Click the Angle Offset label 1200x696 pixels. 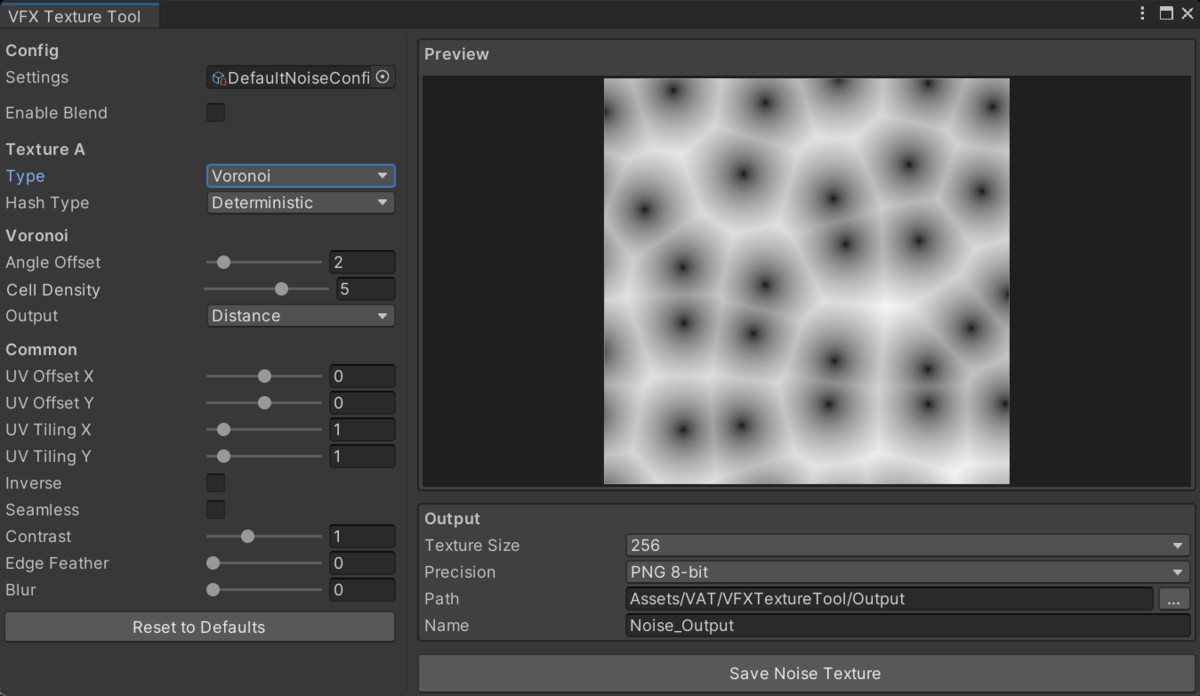53,262
